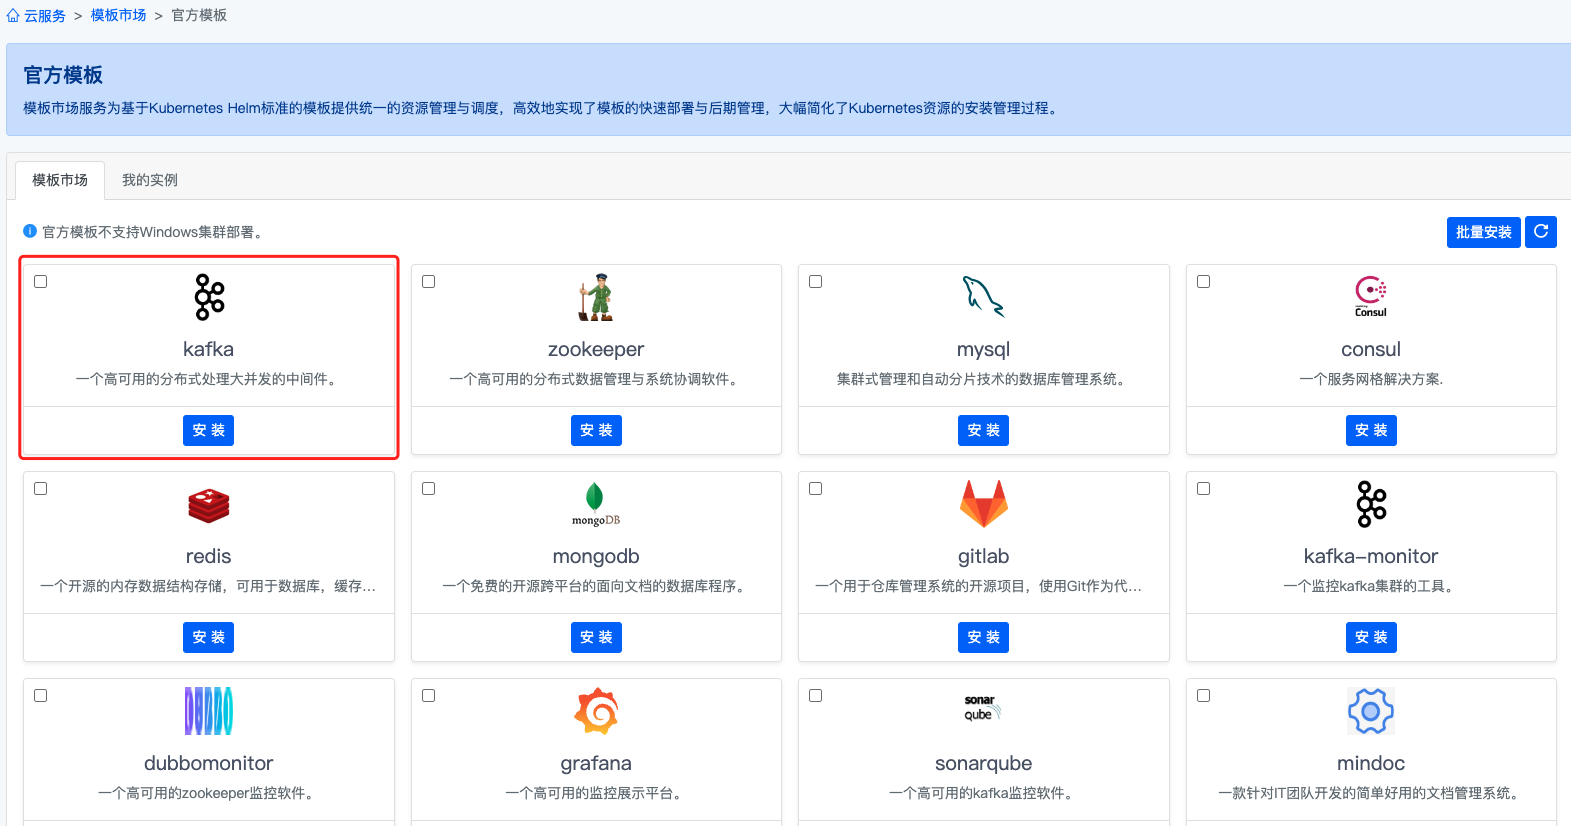Click the grafana swirl logo
This screenshot has width=1571, height=826.
[596, 711]
